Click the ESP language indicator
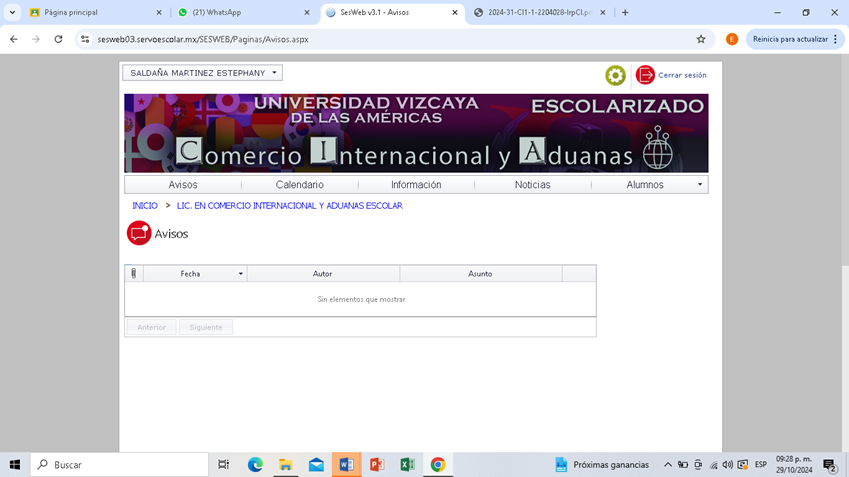Viewport: 849px width, 477px height. click(x=761, y=465)
